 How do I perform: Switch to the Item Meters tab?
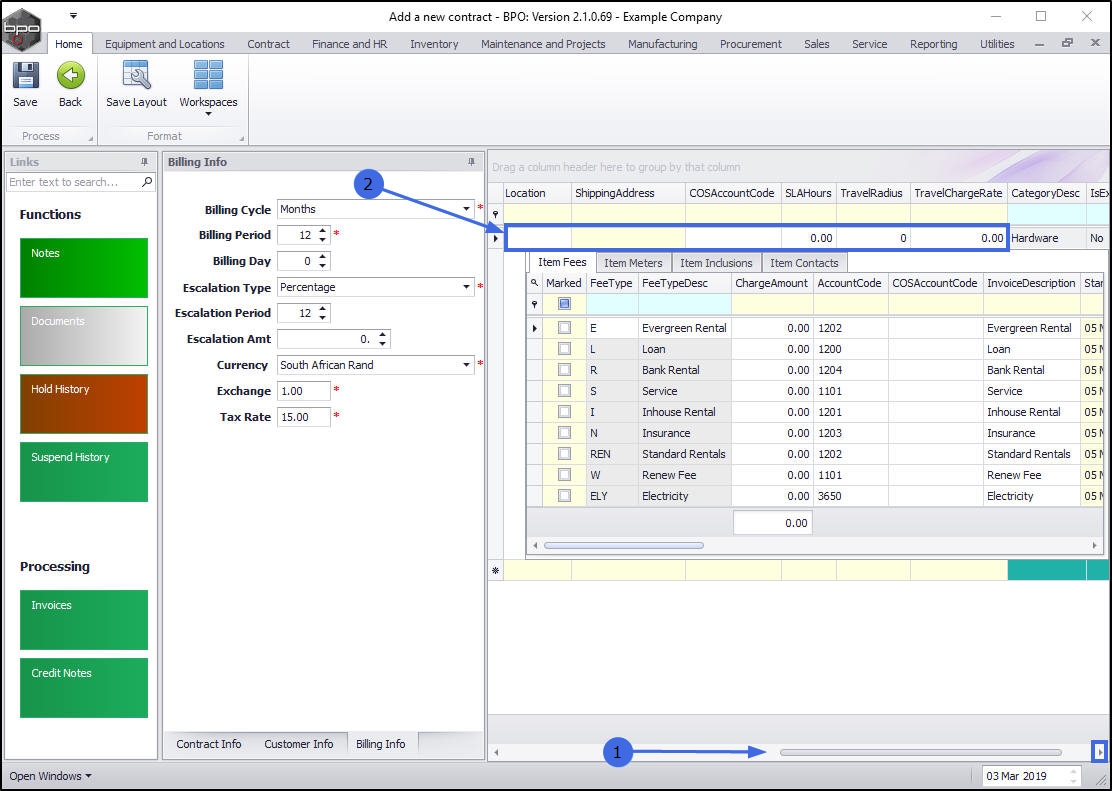click(633, 263)
